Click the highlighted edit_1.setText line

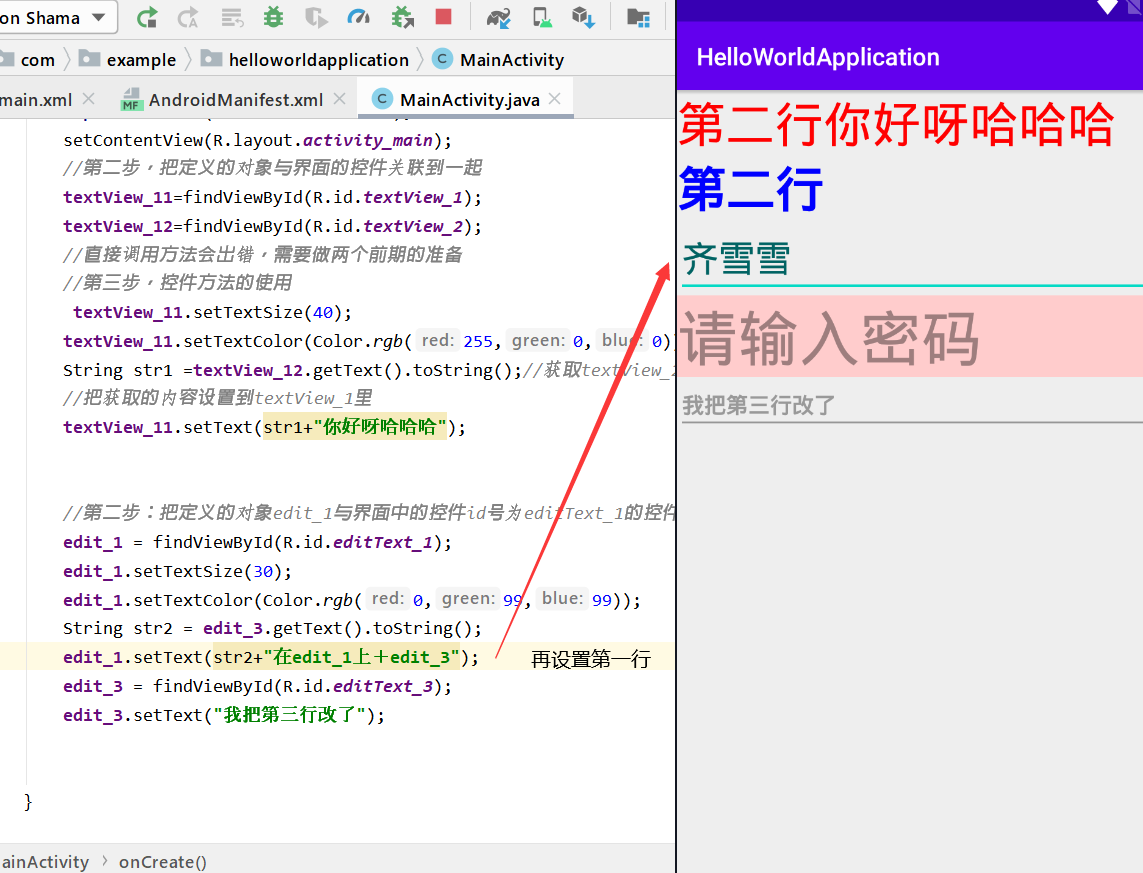click(x=271, y=657)
